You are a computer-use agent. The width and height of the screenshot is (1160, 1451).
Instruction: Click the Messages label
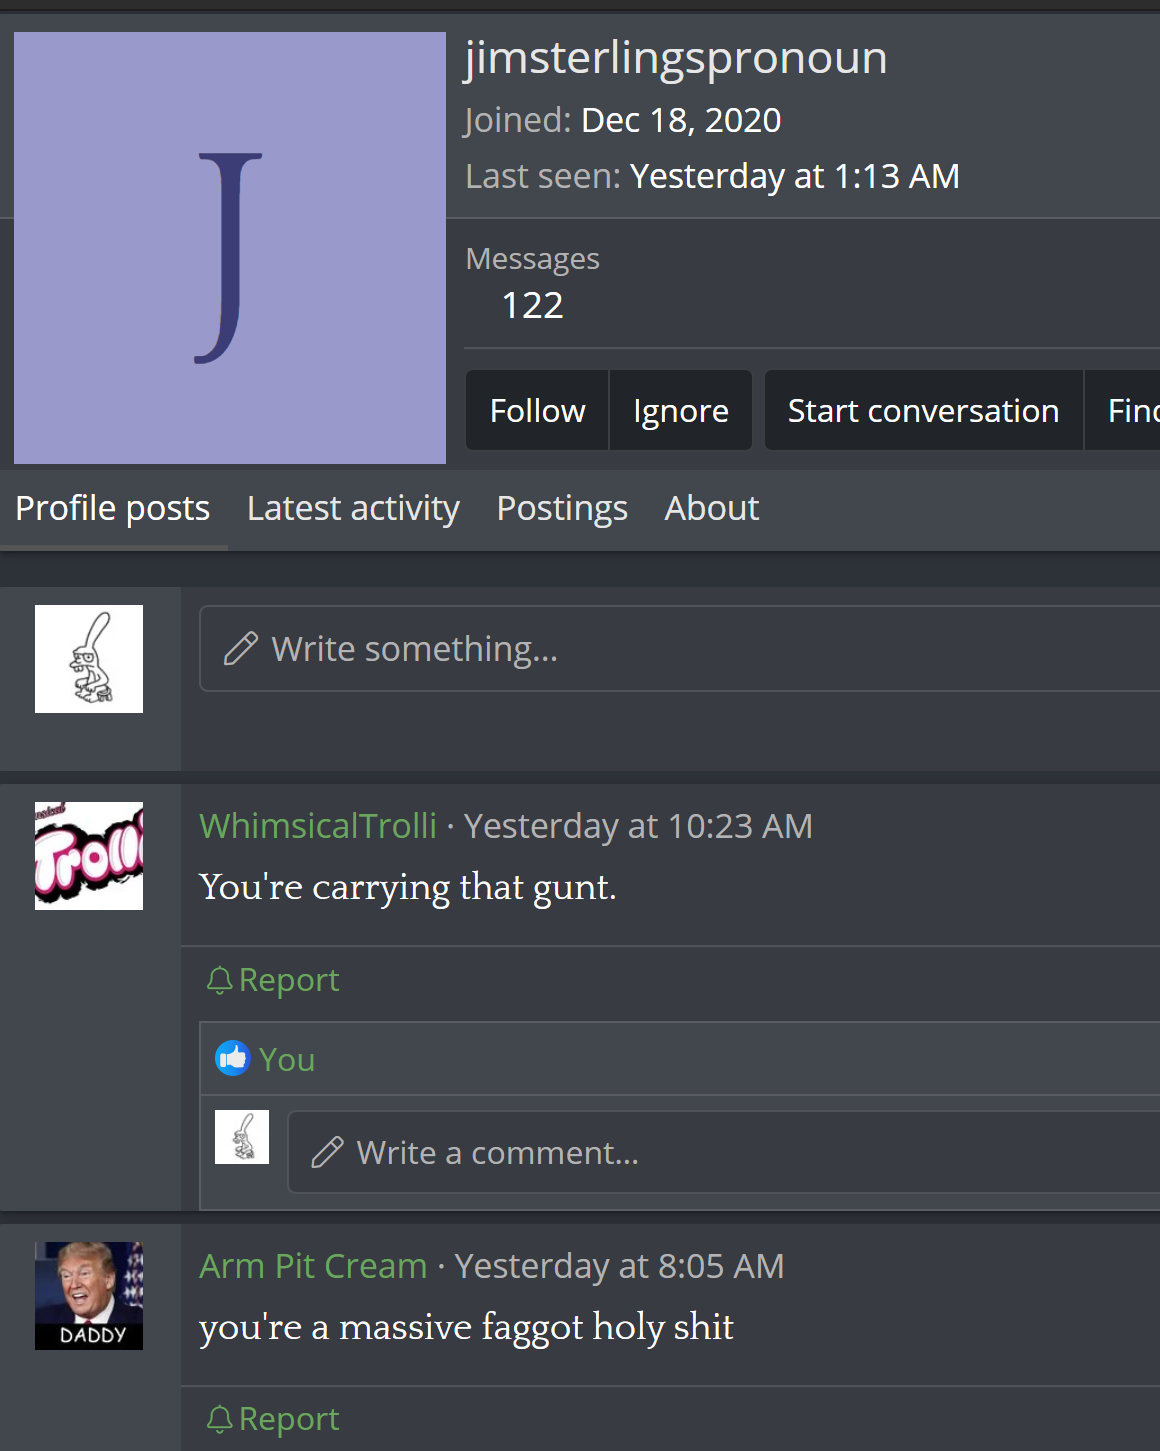click(x=532, y=259)
